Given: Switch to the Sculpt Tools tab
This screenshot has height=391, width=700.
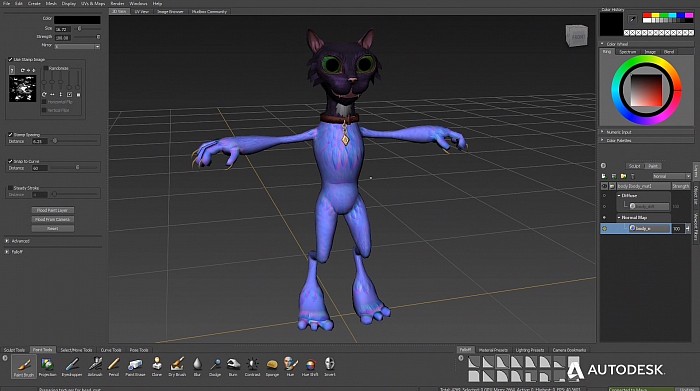Looking at the screenshot, I should pos(14,350).
